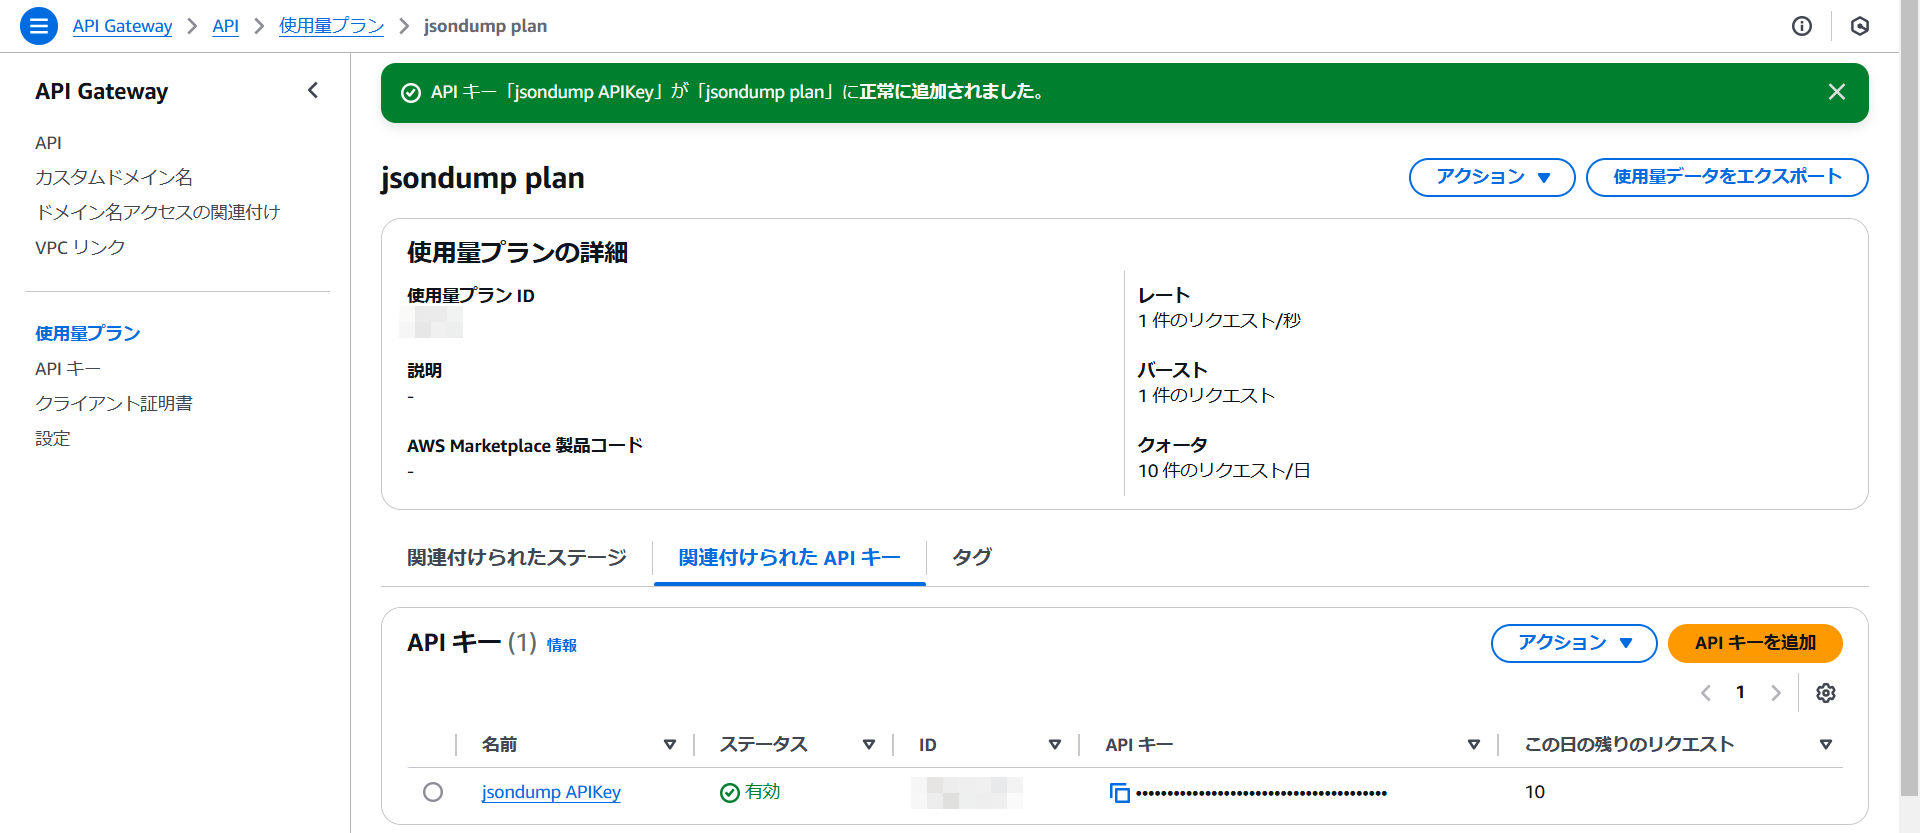Screen dimensions: 1920x833
Task: Copy the API key value
Action: point(1119,793)
